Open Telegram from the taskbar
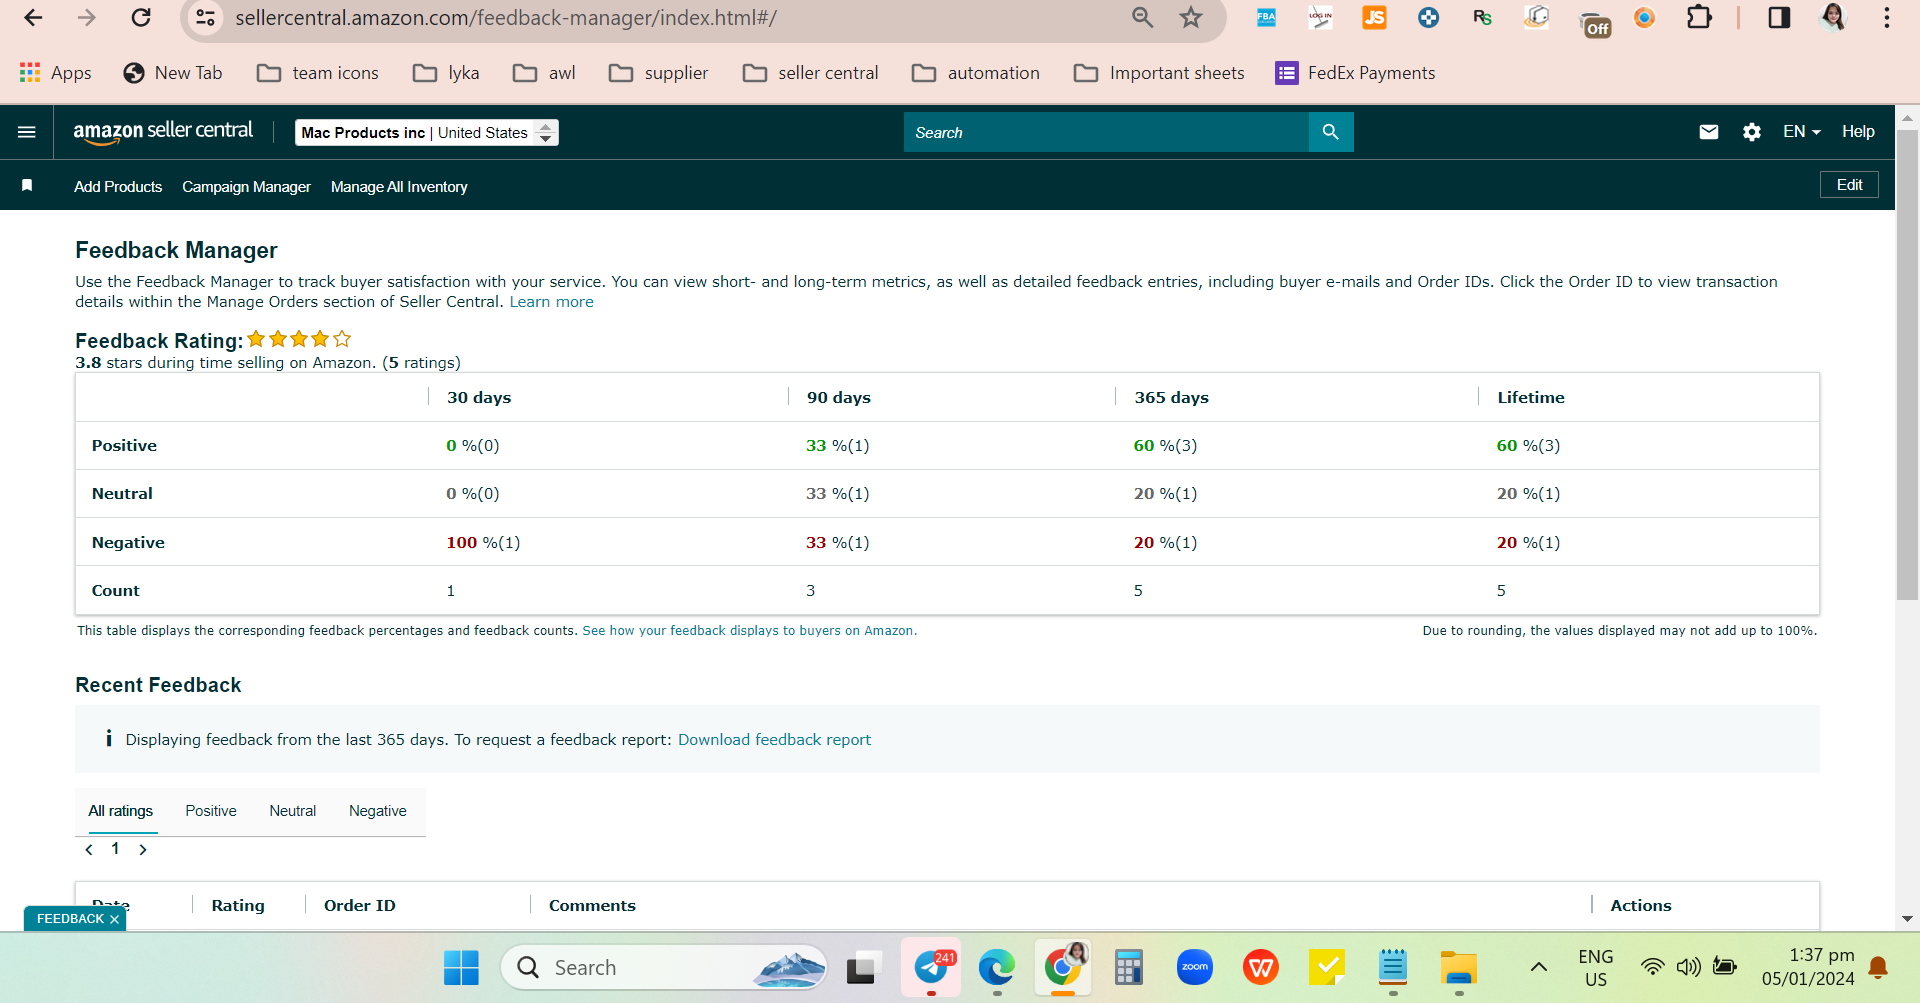 pyautogui.click(x=932, y=967)
